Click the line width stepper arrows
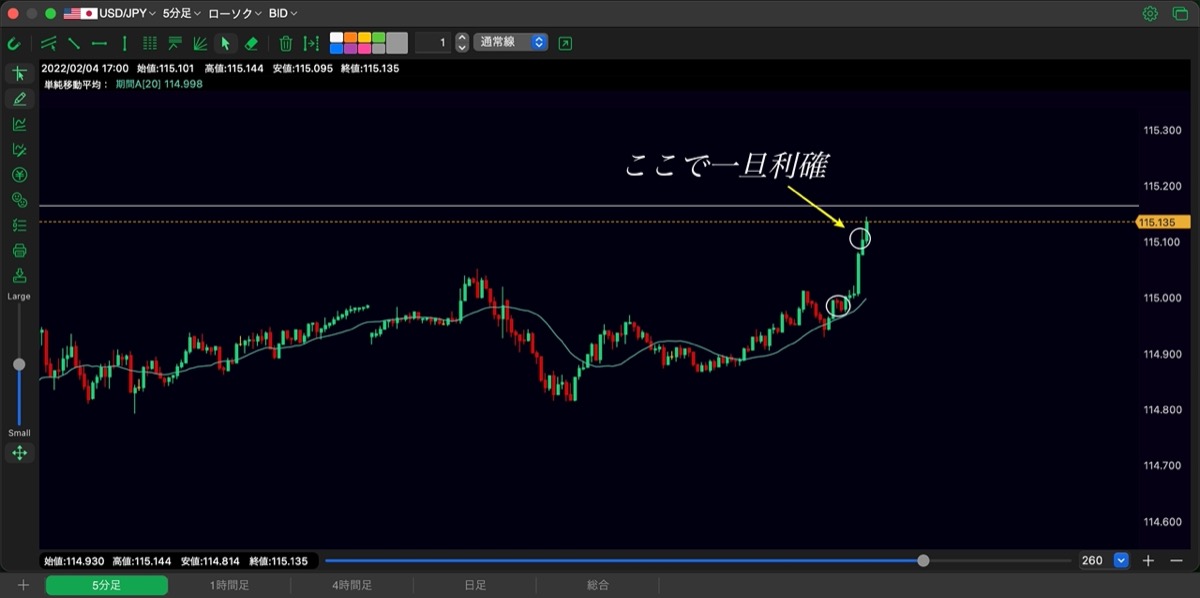Image resolution: width=1200 pixels, height=598 pixels. [462, 43]
